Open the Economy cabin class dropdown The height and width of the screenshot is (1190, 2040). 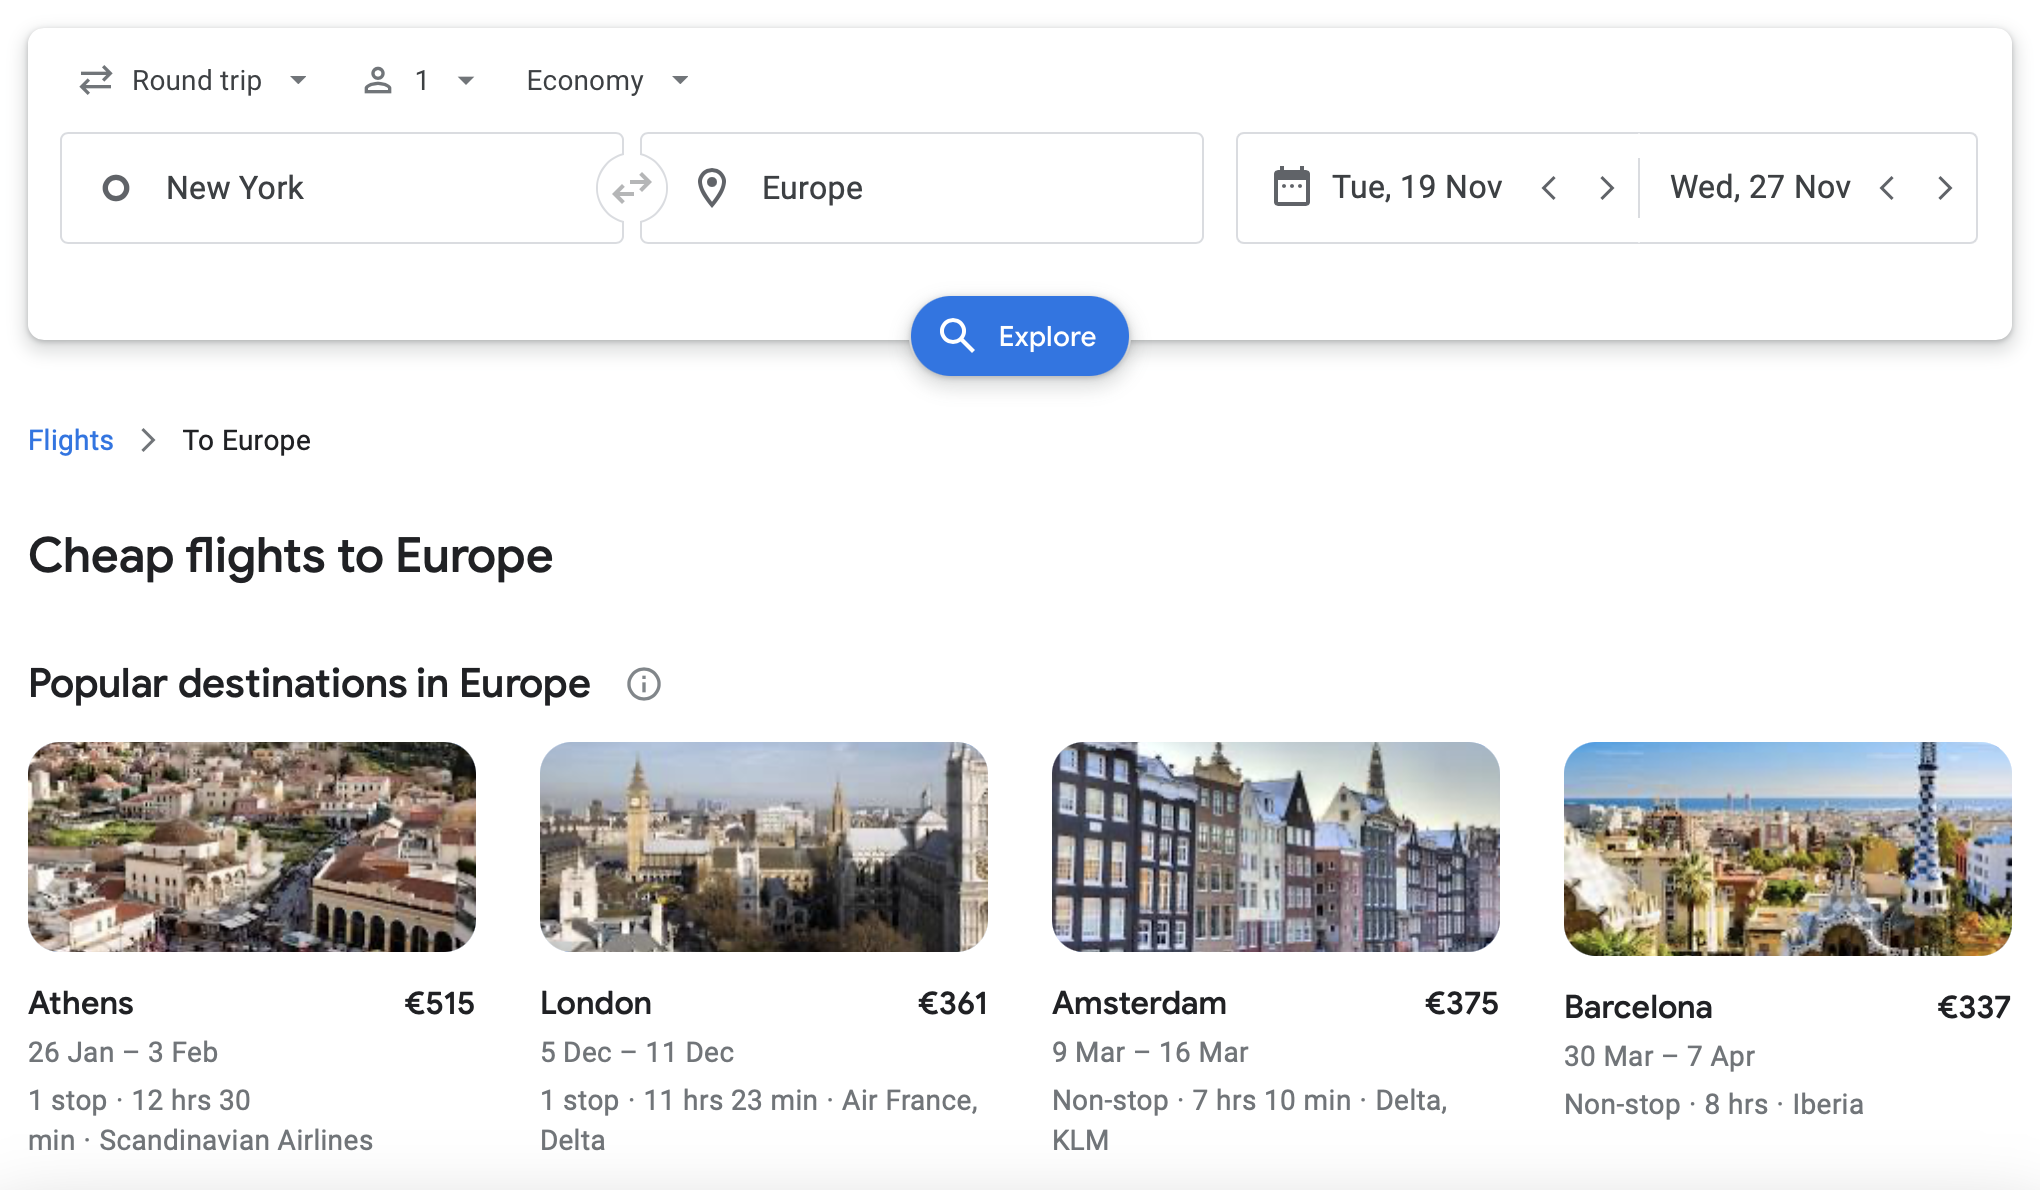click(x=607, y=80)
